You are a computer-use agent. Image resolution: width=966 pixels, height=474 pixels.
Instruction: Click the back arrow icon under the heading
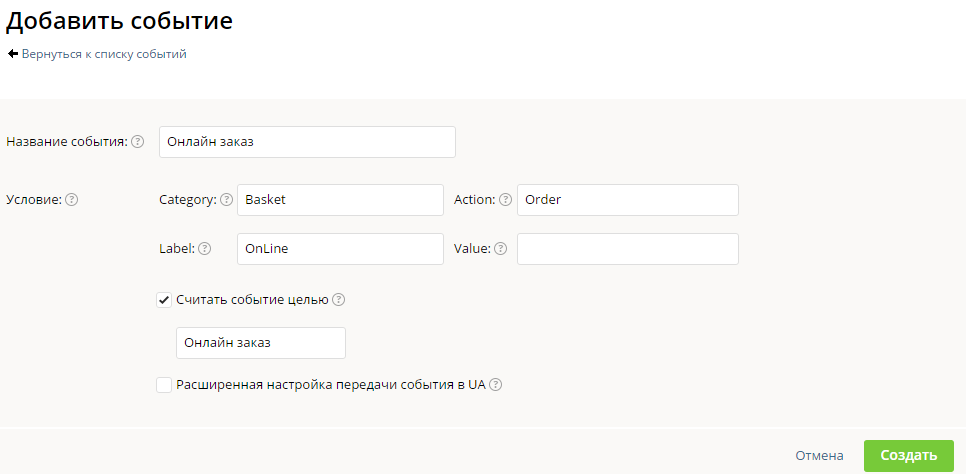pos(13,54)
